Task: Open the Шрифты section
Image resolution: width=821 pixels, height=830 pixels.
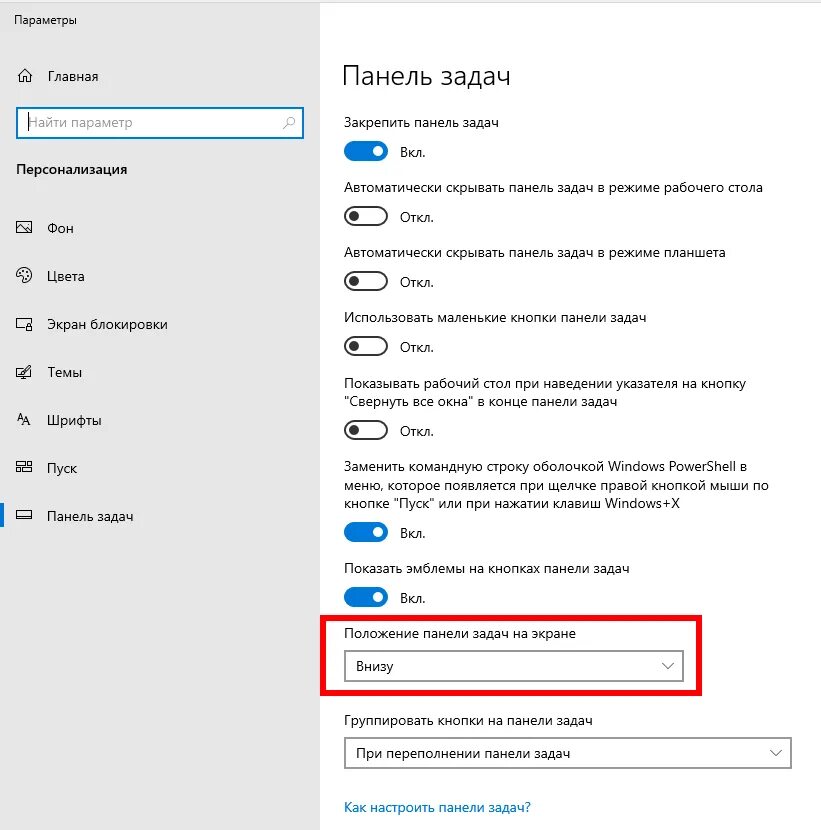Action: tap(74, 420)
